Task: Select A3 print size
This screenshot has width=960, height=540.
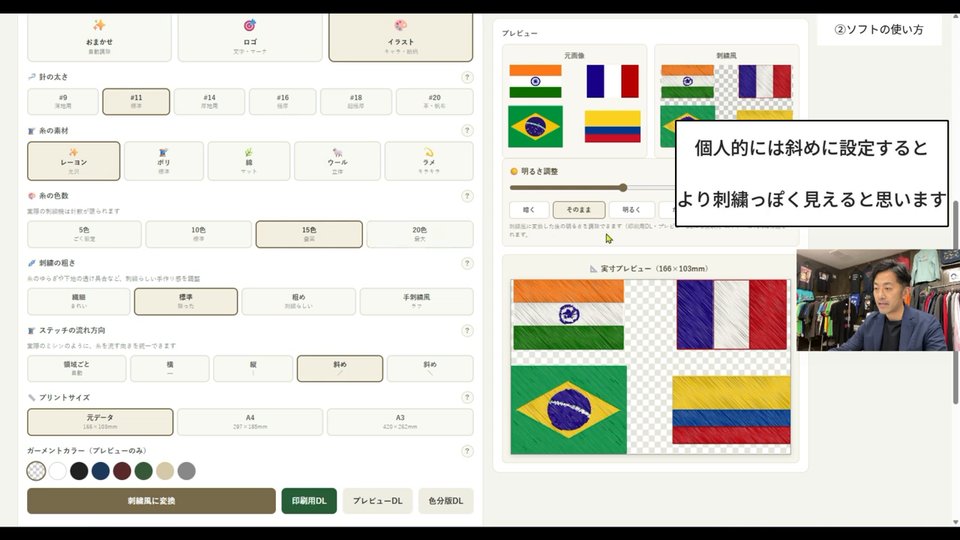Action: pyautogui.click(x=400, y=422)
